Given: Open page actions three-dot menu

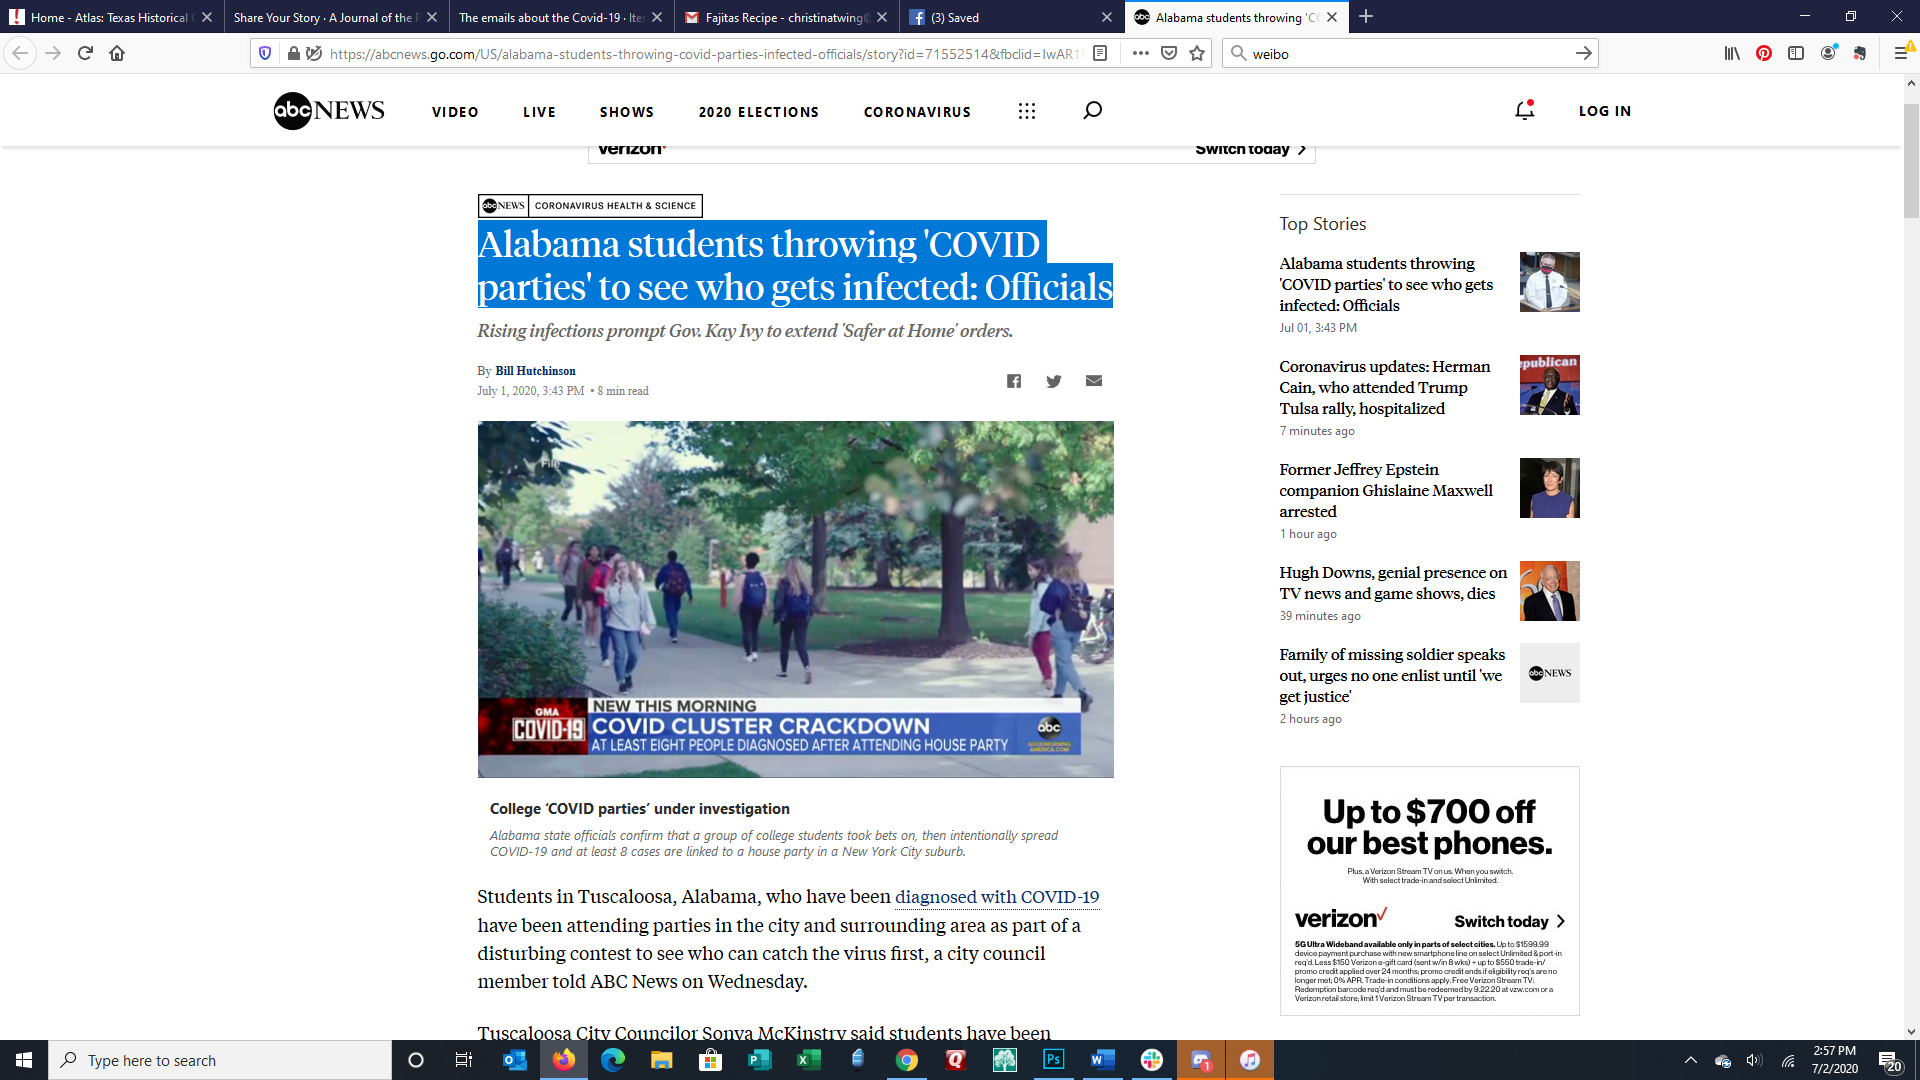Looking at the screenshot, I should 1141,54.
